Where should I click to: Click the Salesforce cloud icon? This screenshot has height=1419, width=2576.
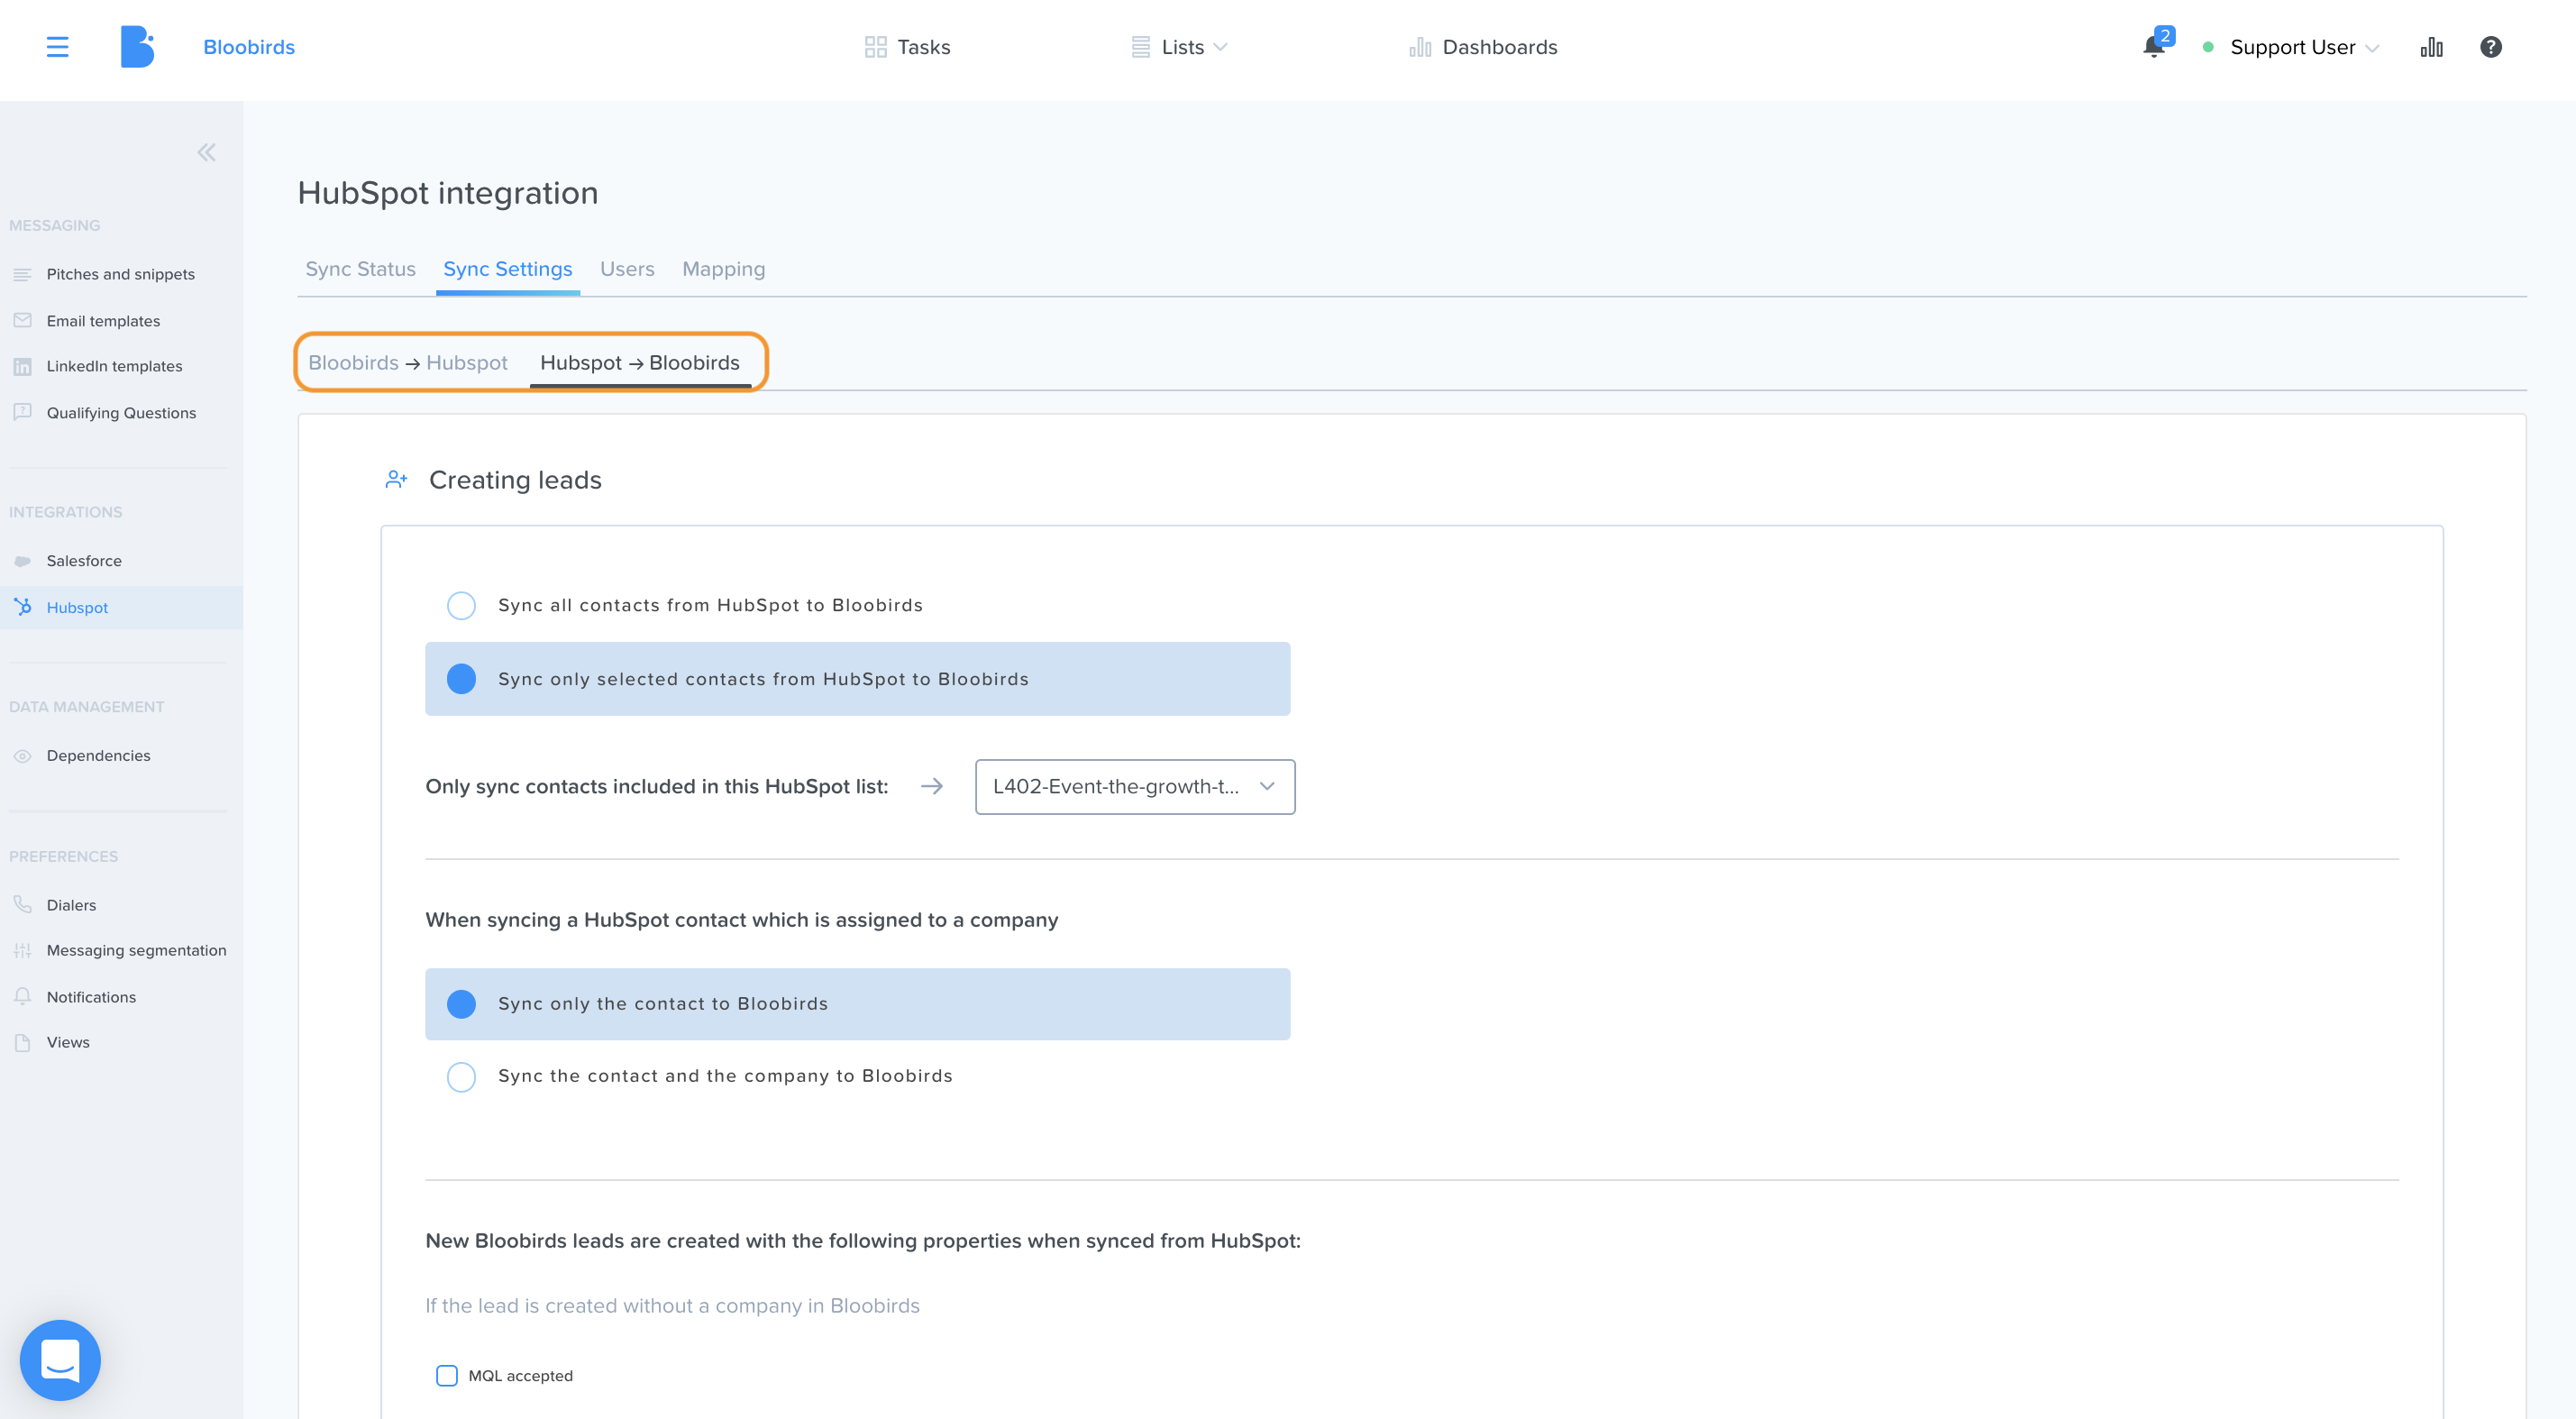[x=22, y=561]
